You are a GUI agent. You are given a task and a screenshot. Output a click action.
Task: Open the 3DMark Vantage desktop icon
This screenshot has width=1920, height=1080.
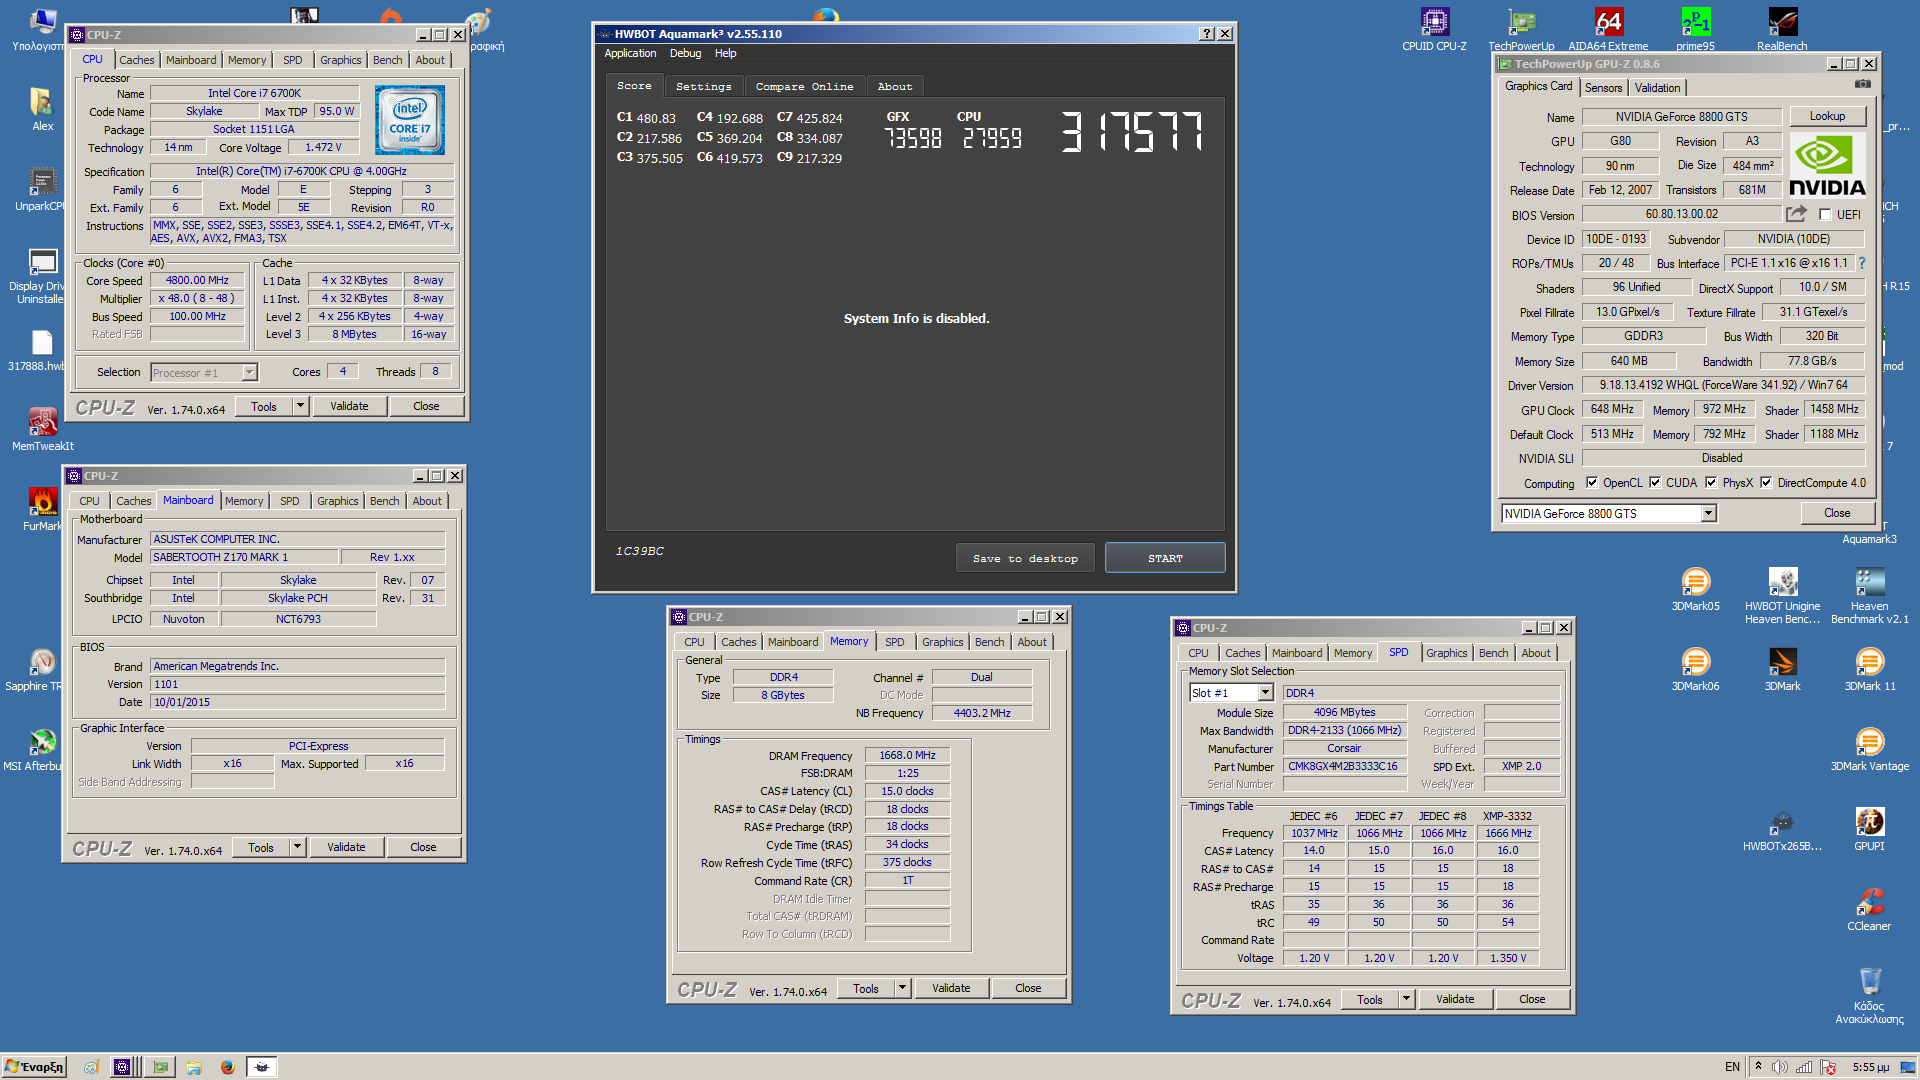point(1869,749)
